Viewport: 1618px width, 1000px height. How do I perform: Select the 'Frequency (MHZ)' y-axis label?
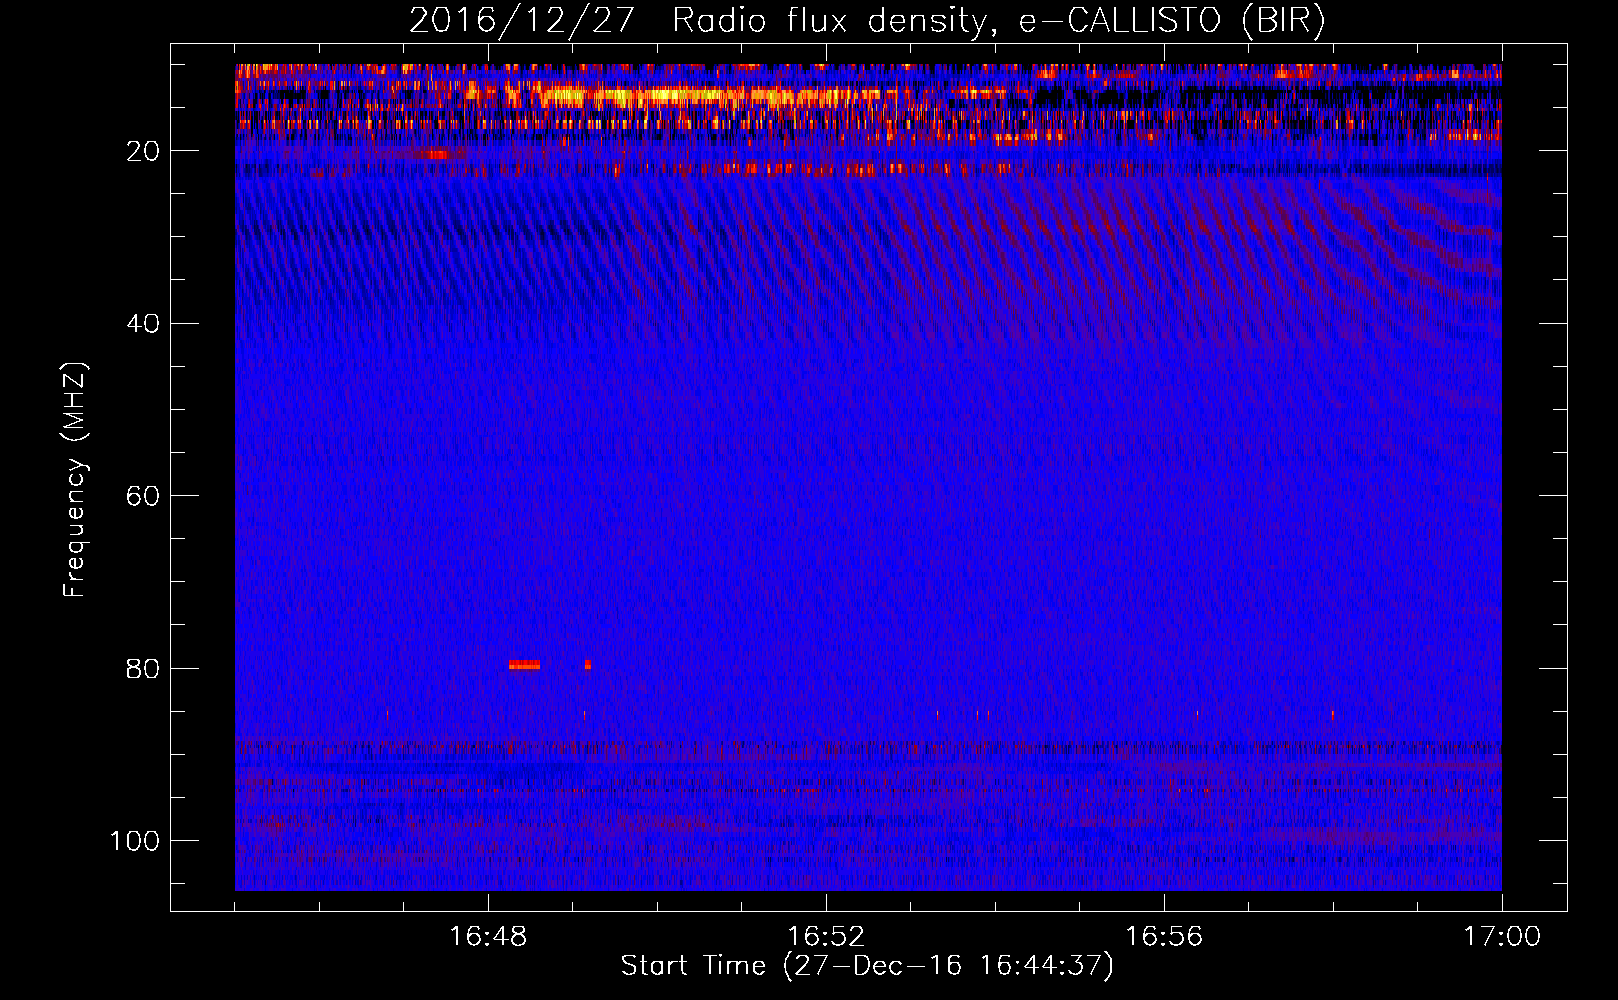pyautogui.click(x=75, y=480)
